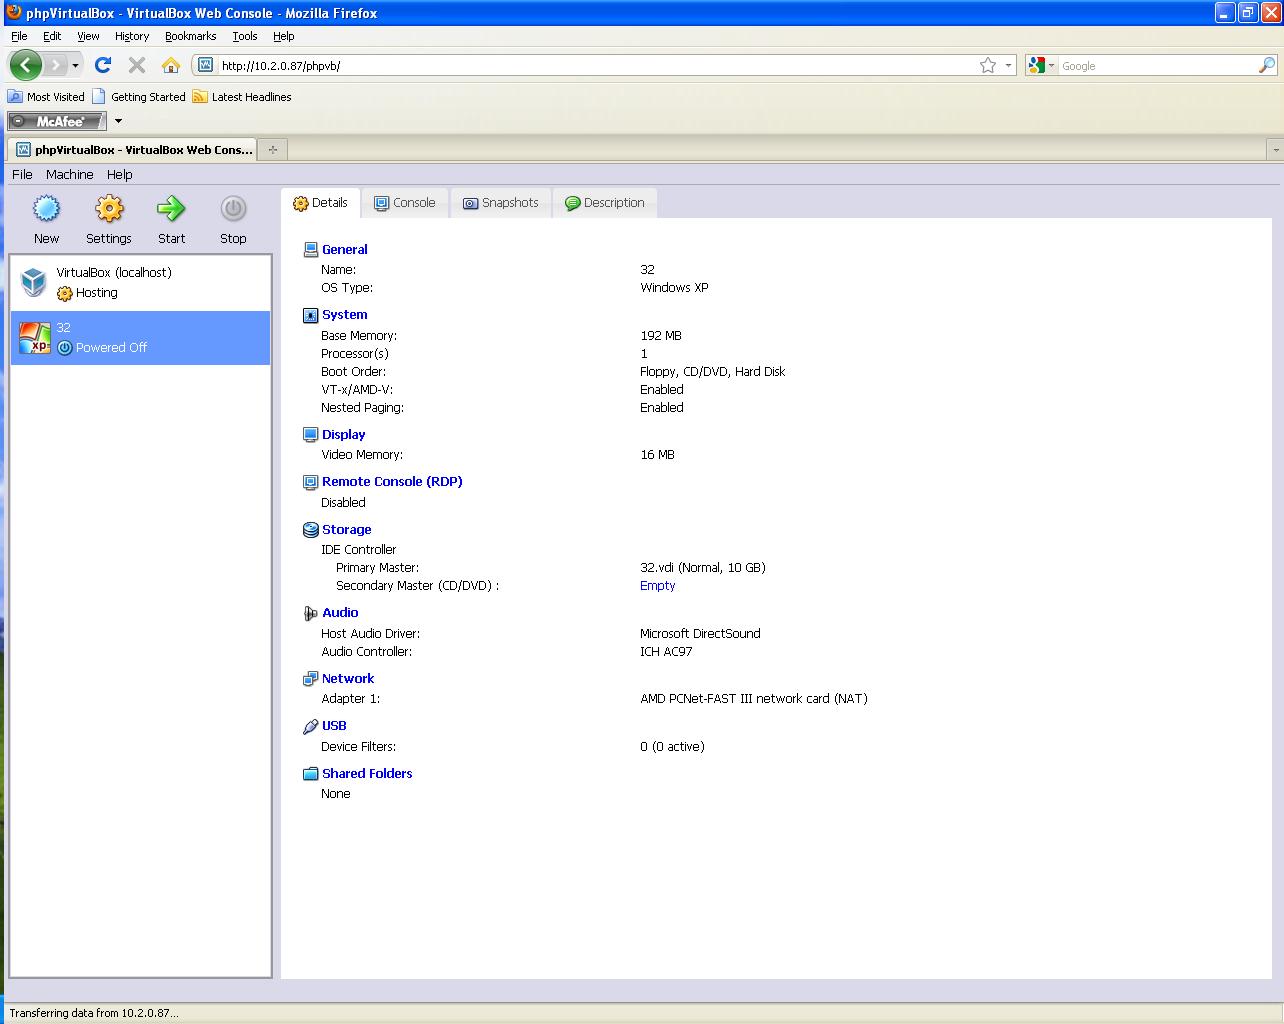Open the back/forward history dropdown arrow
This screenshot has height=1024, width=1284.
tap(75, 65)
